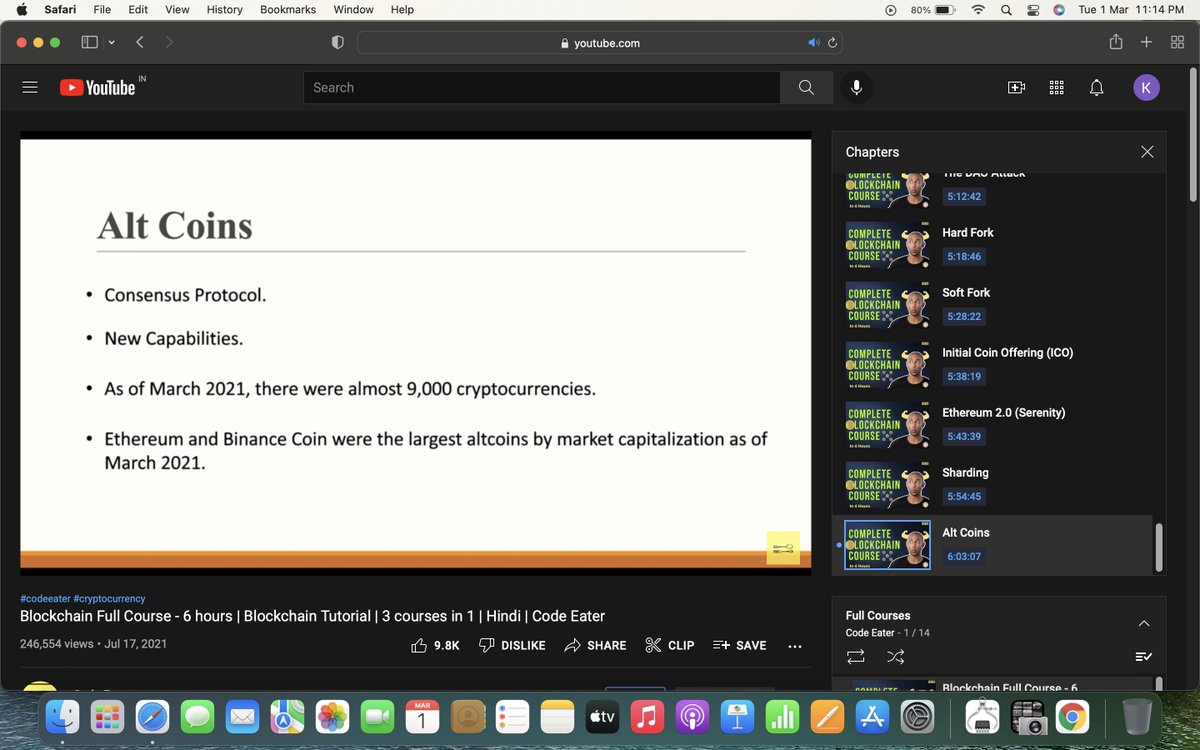The width and height of the screenshot is (1200, 750).
Task: Open Wi-Fi status in menu bar
Action: (977, 10)
